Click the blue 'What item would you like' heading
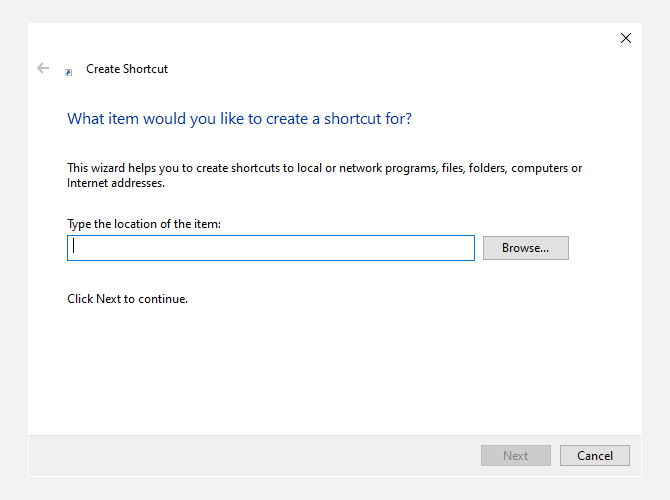Viewport: 670px width, 500px height. 239,118
